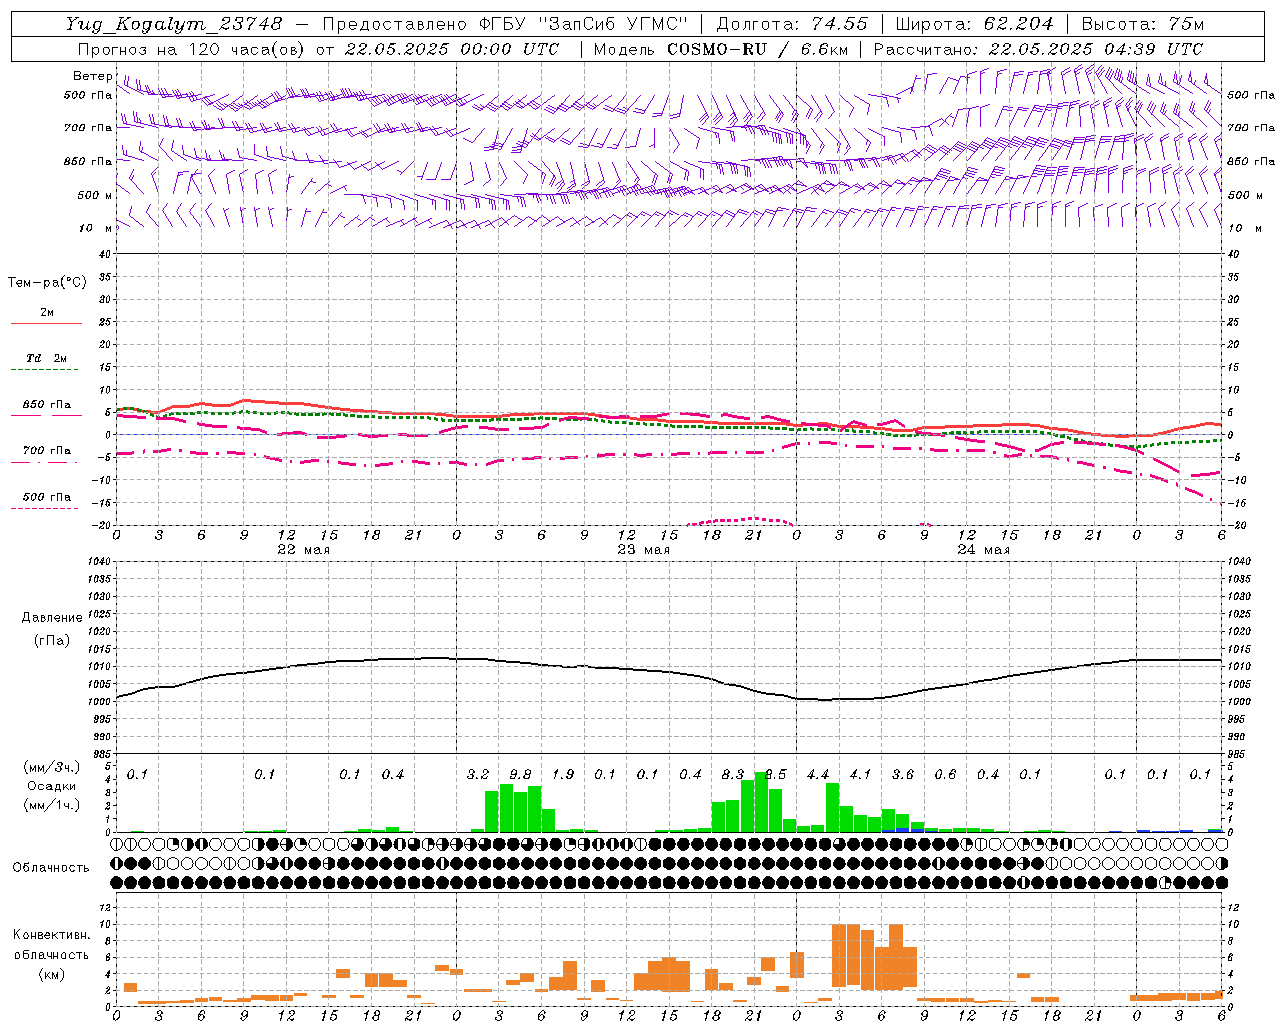This screenshot has width=1280, height=1024.
Task: Click the 4.1 precipitation total
Action: (860, 774)
